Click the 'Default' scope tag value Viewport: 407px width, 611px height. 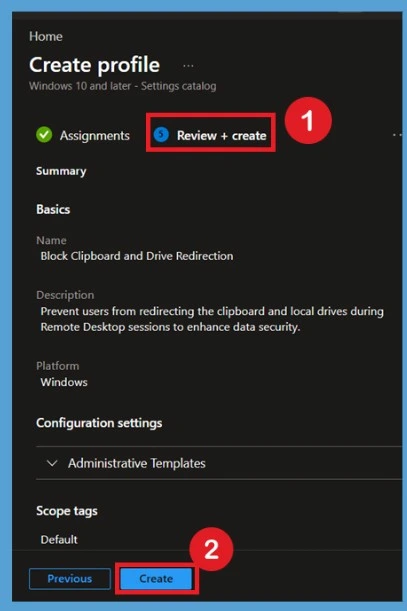tap(59, 540)
